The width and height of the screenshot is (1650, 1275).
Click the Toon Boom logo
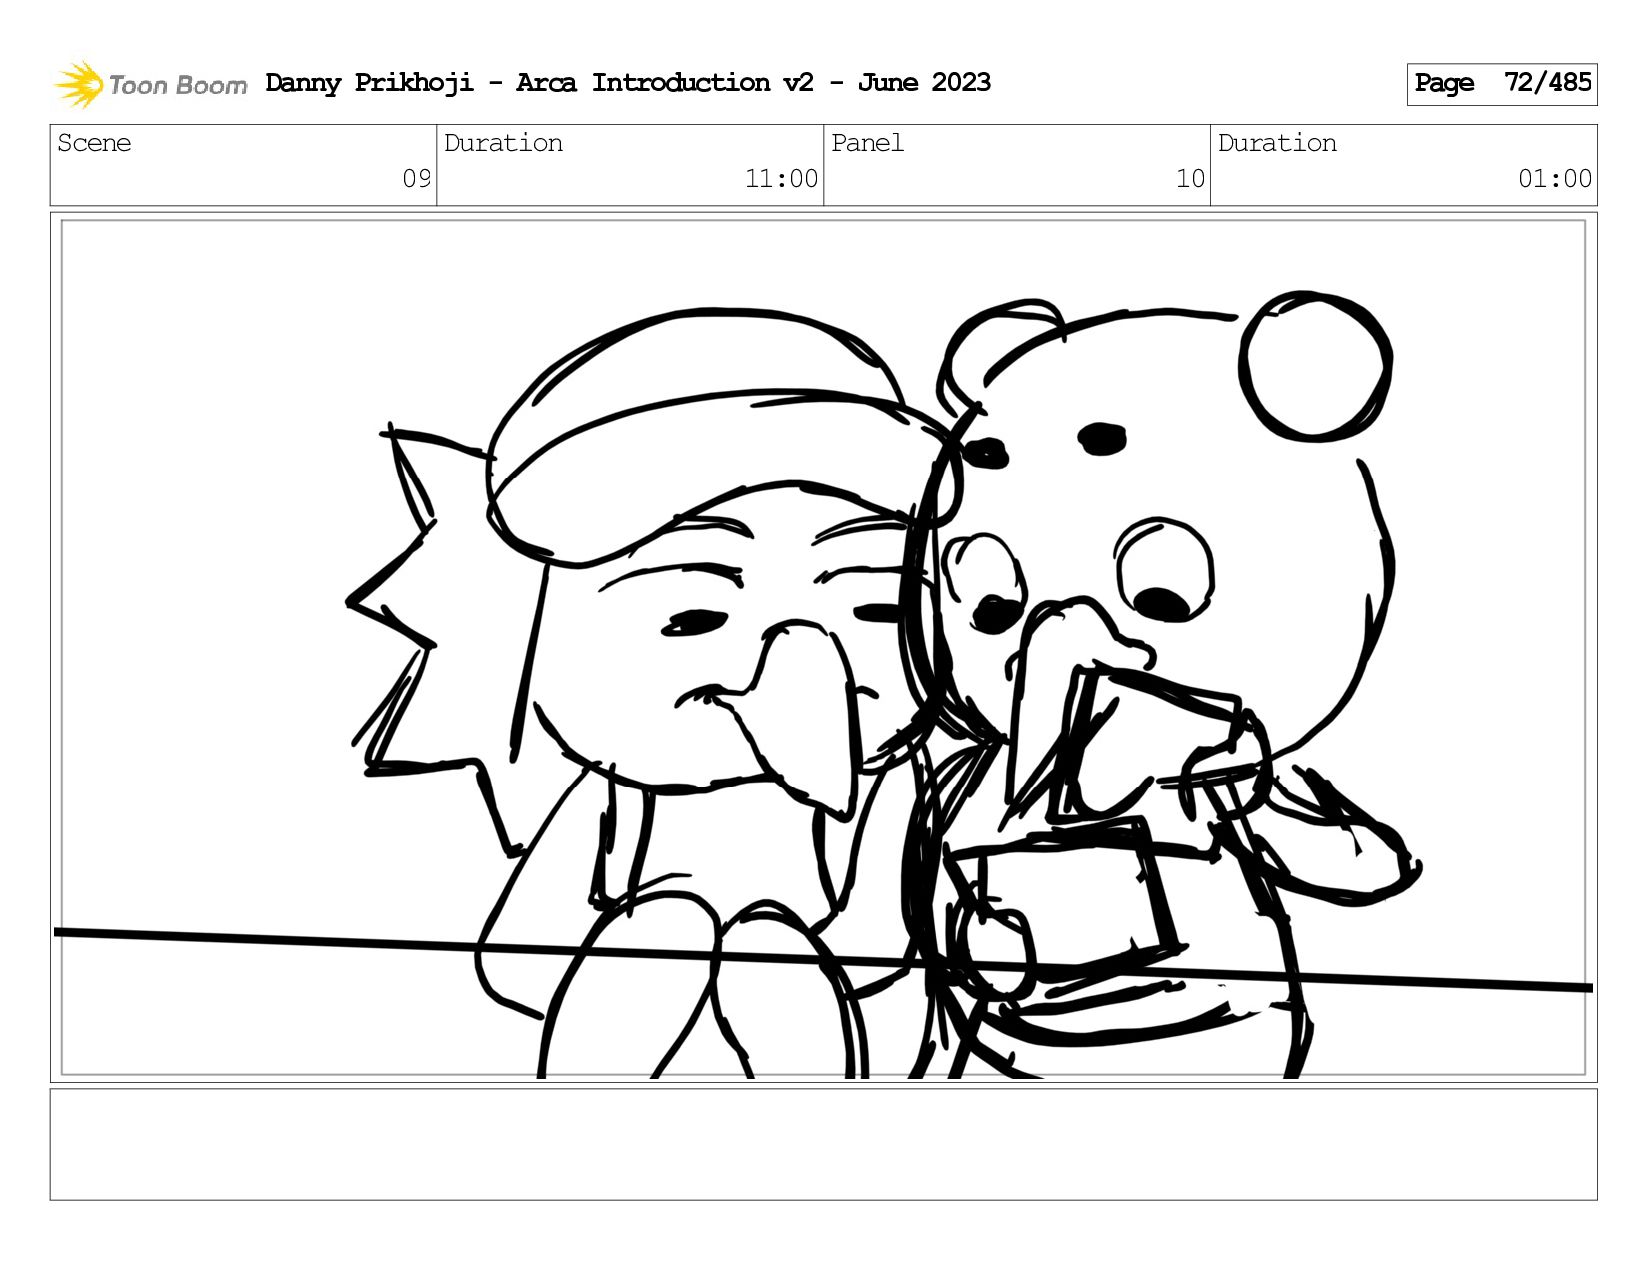150,84
